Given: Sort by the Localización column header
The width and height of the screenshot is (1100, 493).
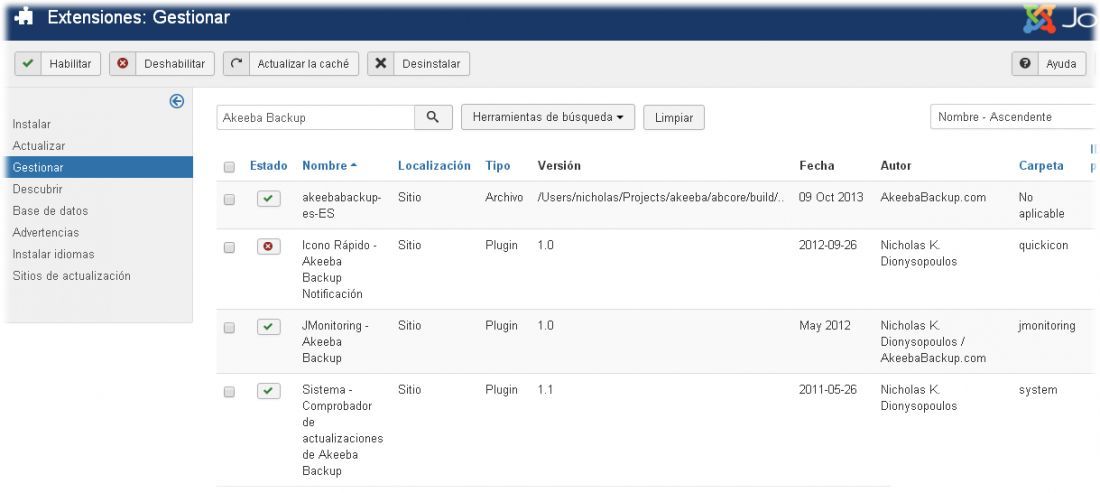Looking at the screenshot, I should 434,166.
